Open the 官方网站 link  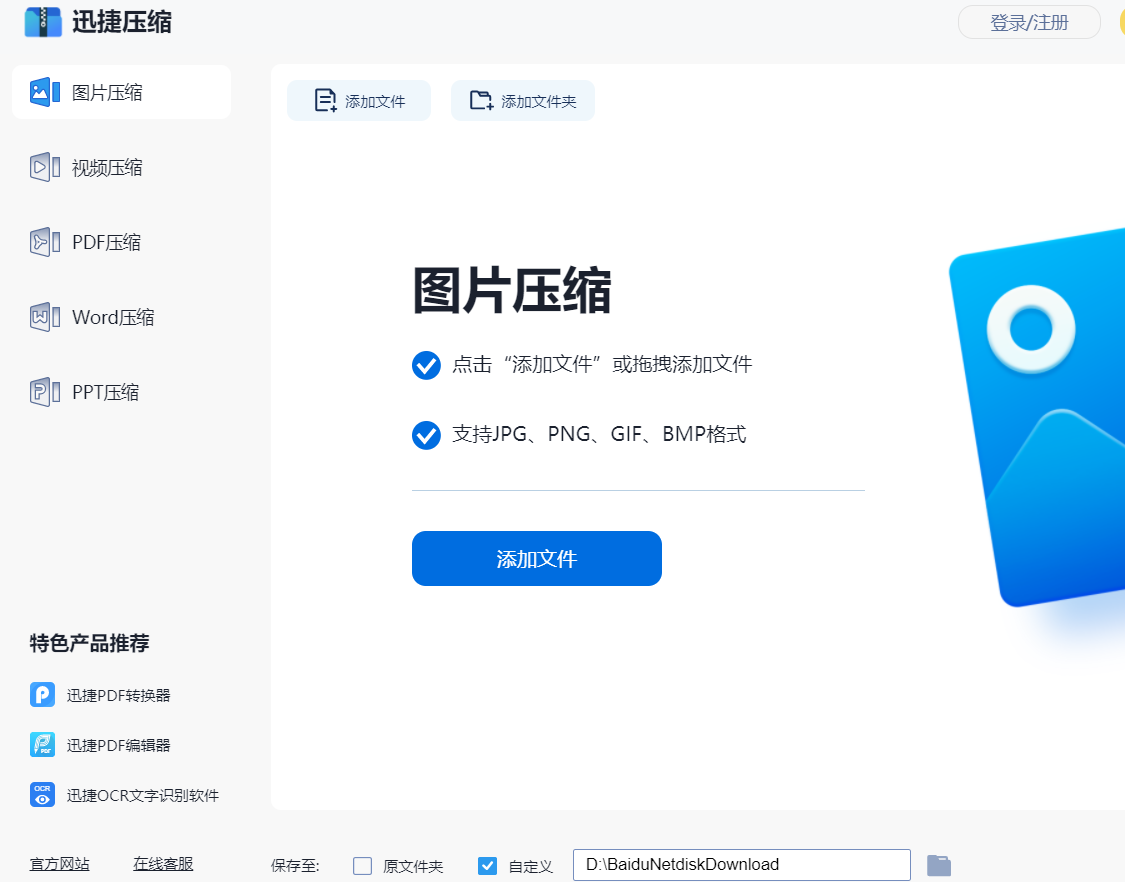pyautogui.click(x=60, y=864)
